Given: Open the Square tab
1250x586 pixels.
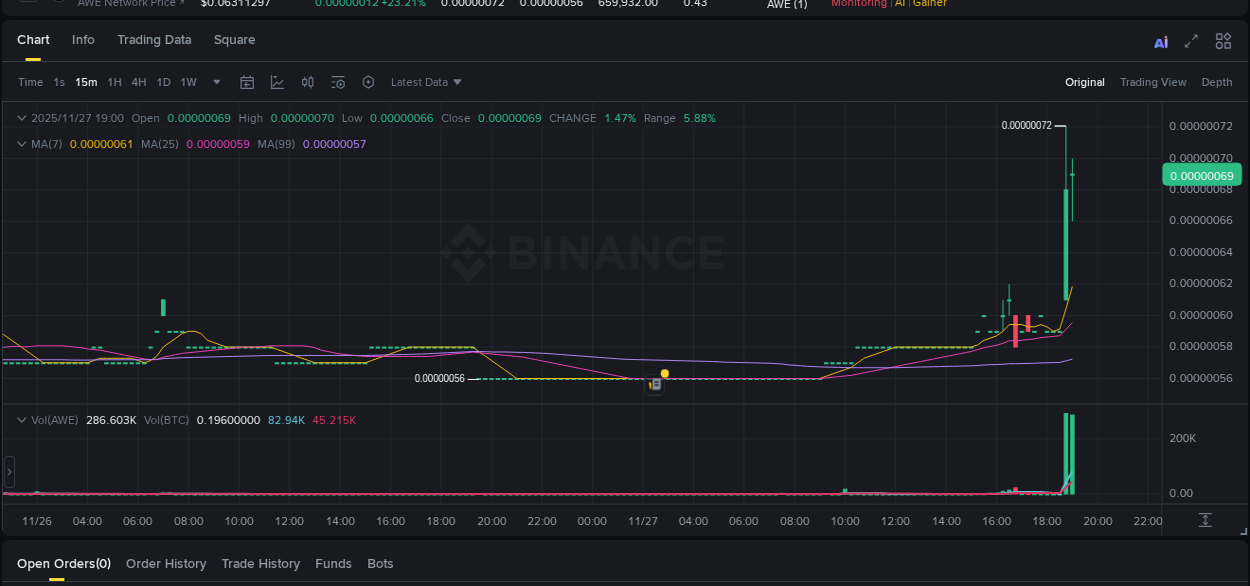Looking at the screenshot, I should [234, 40].
